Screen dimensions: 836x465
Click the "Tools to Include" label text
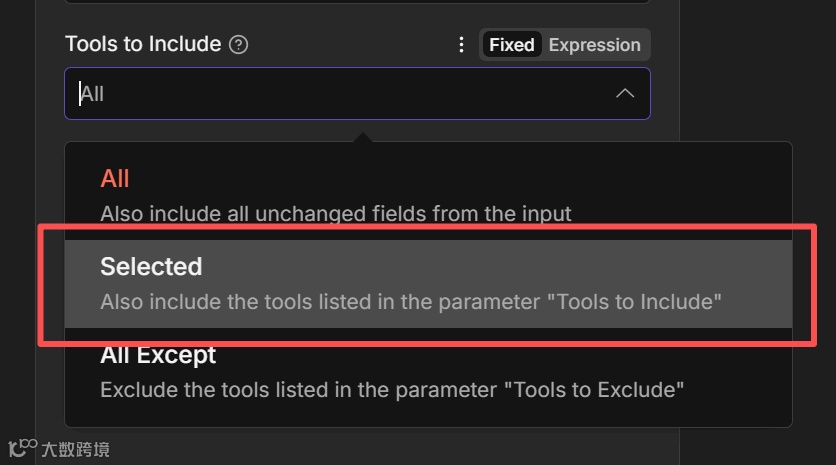(143, 45)
